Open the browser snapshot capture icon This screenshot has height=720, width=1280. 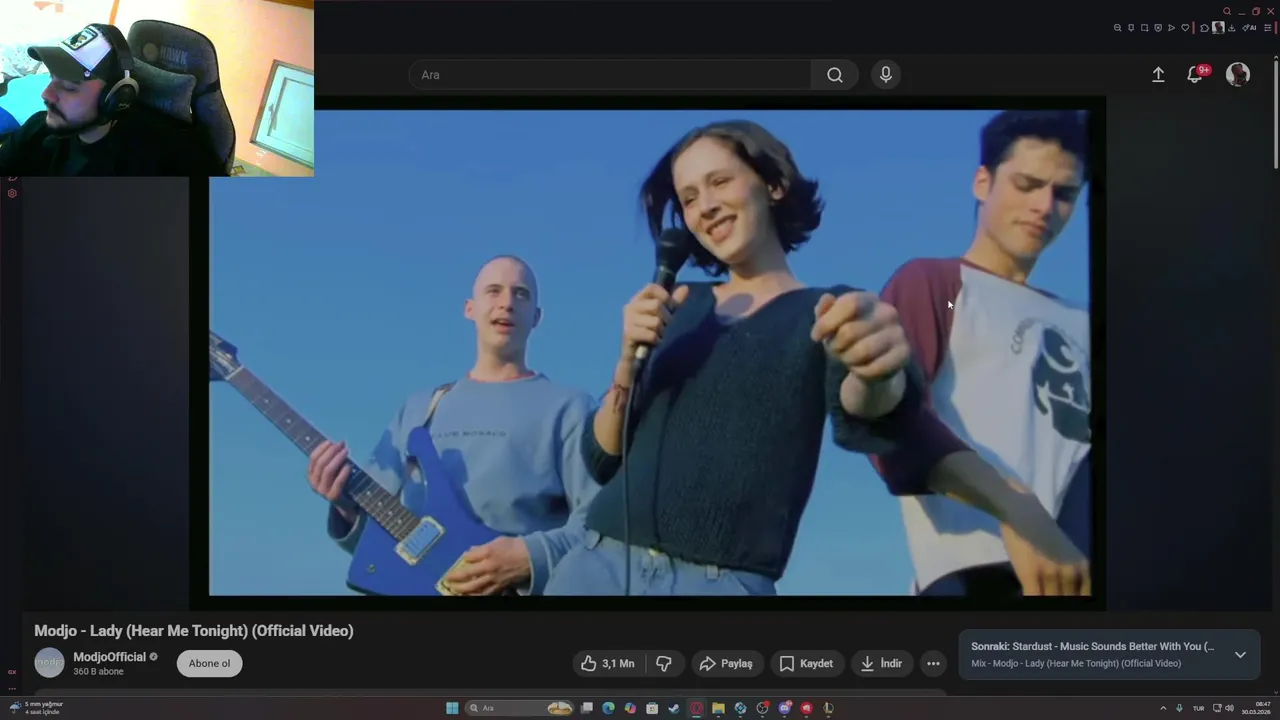click(1145, 28)
